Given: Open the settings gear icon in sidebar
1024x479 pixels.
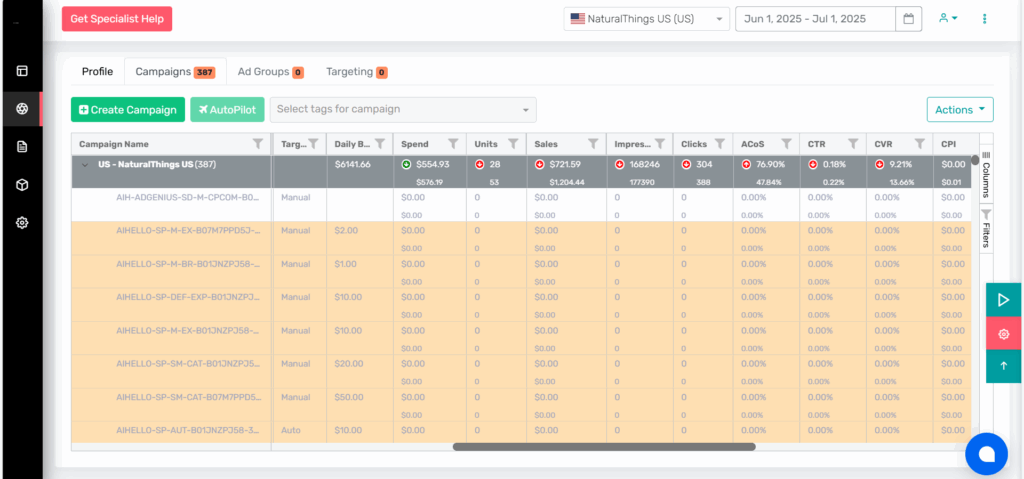Looking at the screenshot, I should [22, 223].
